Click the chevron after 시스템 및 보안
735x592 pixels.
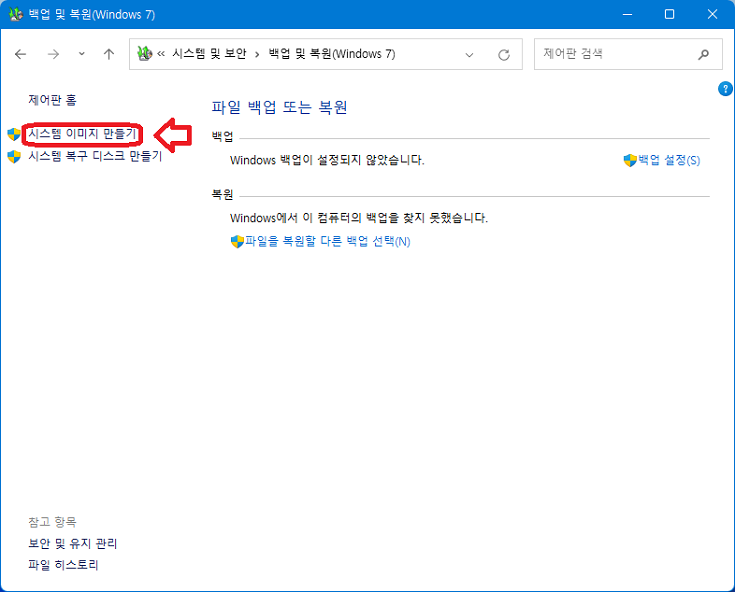pos(257,54)
